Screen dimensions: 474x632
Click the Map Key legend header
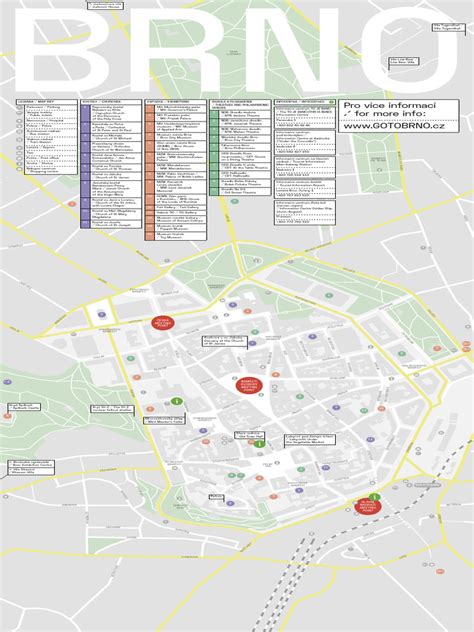pyautogui.click(x=47, y=102)
